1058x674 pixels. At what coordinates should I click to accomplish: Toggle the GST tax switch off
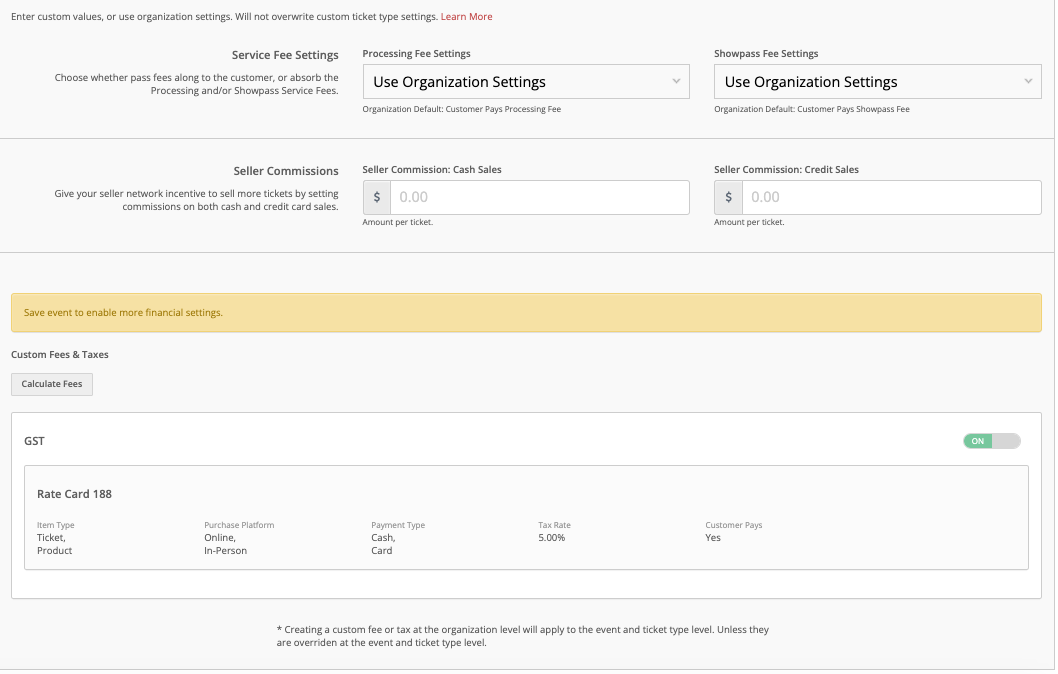click(x=991, y=441)
